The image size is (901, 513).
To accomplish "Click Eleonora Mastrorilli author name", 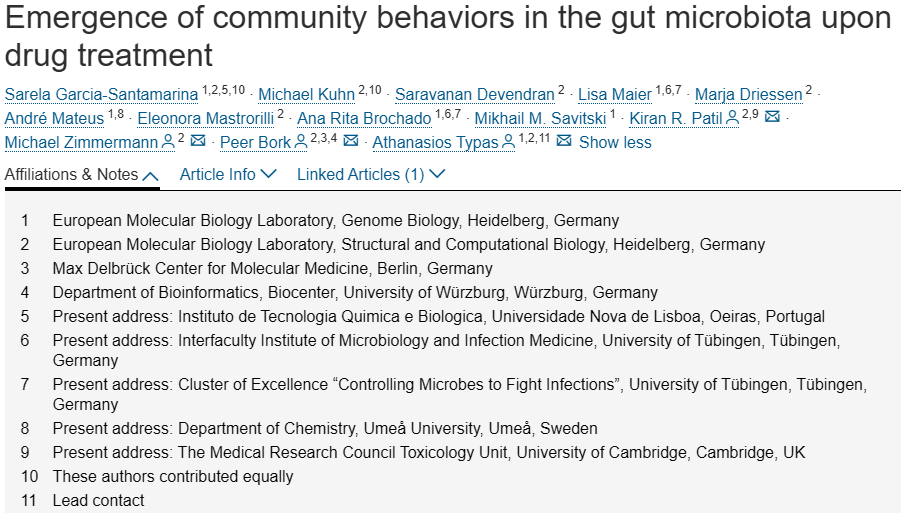I will (x=206, y=118).
